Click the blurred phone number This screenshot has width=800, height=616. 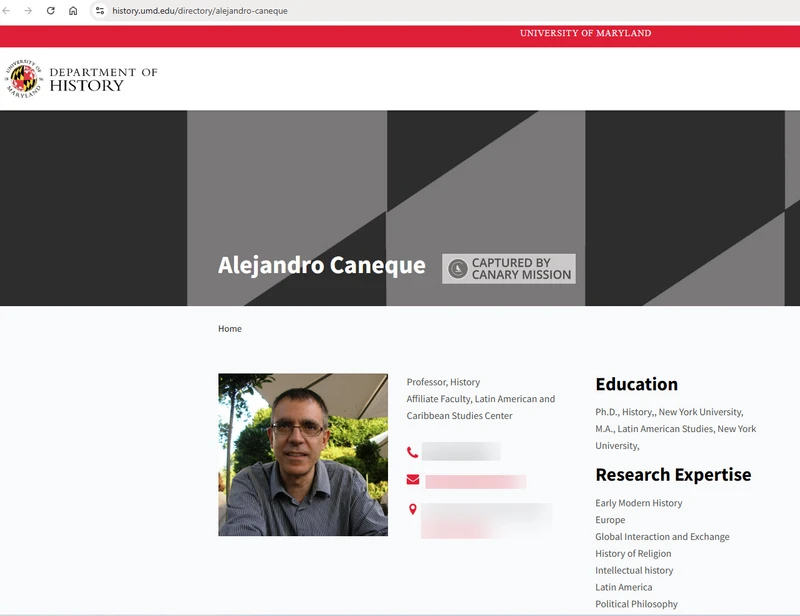pyautogui.click(x=461, y=452)
